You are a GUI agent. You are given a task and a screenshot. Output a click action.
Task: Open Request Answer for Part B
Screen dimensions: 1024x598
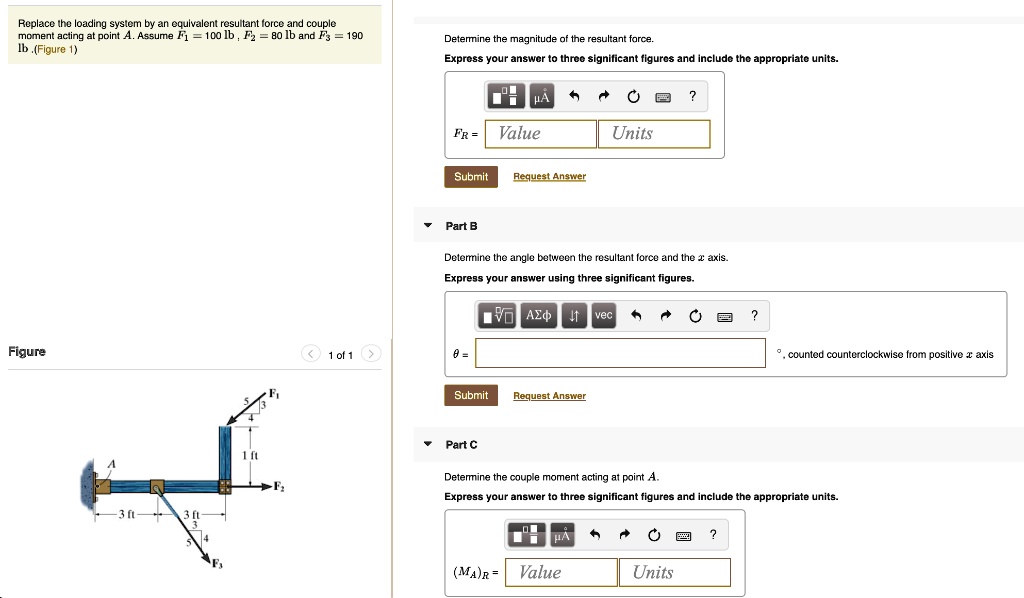coord(548,395)
